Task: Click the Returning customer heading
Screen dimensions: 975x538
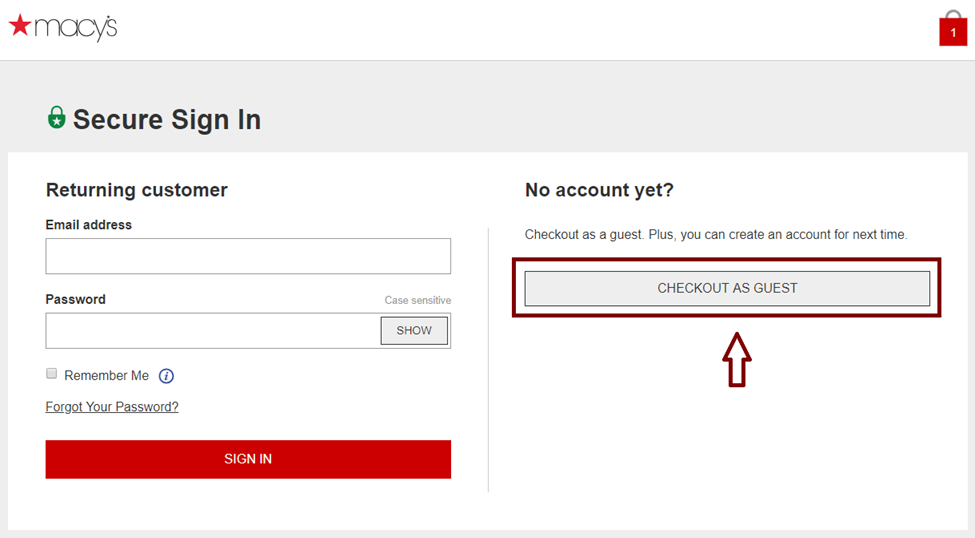Action: 137,190
